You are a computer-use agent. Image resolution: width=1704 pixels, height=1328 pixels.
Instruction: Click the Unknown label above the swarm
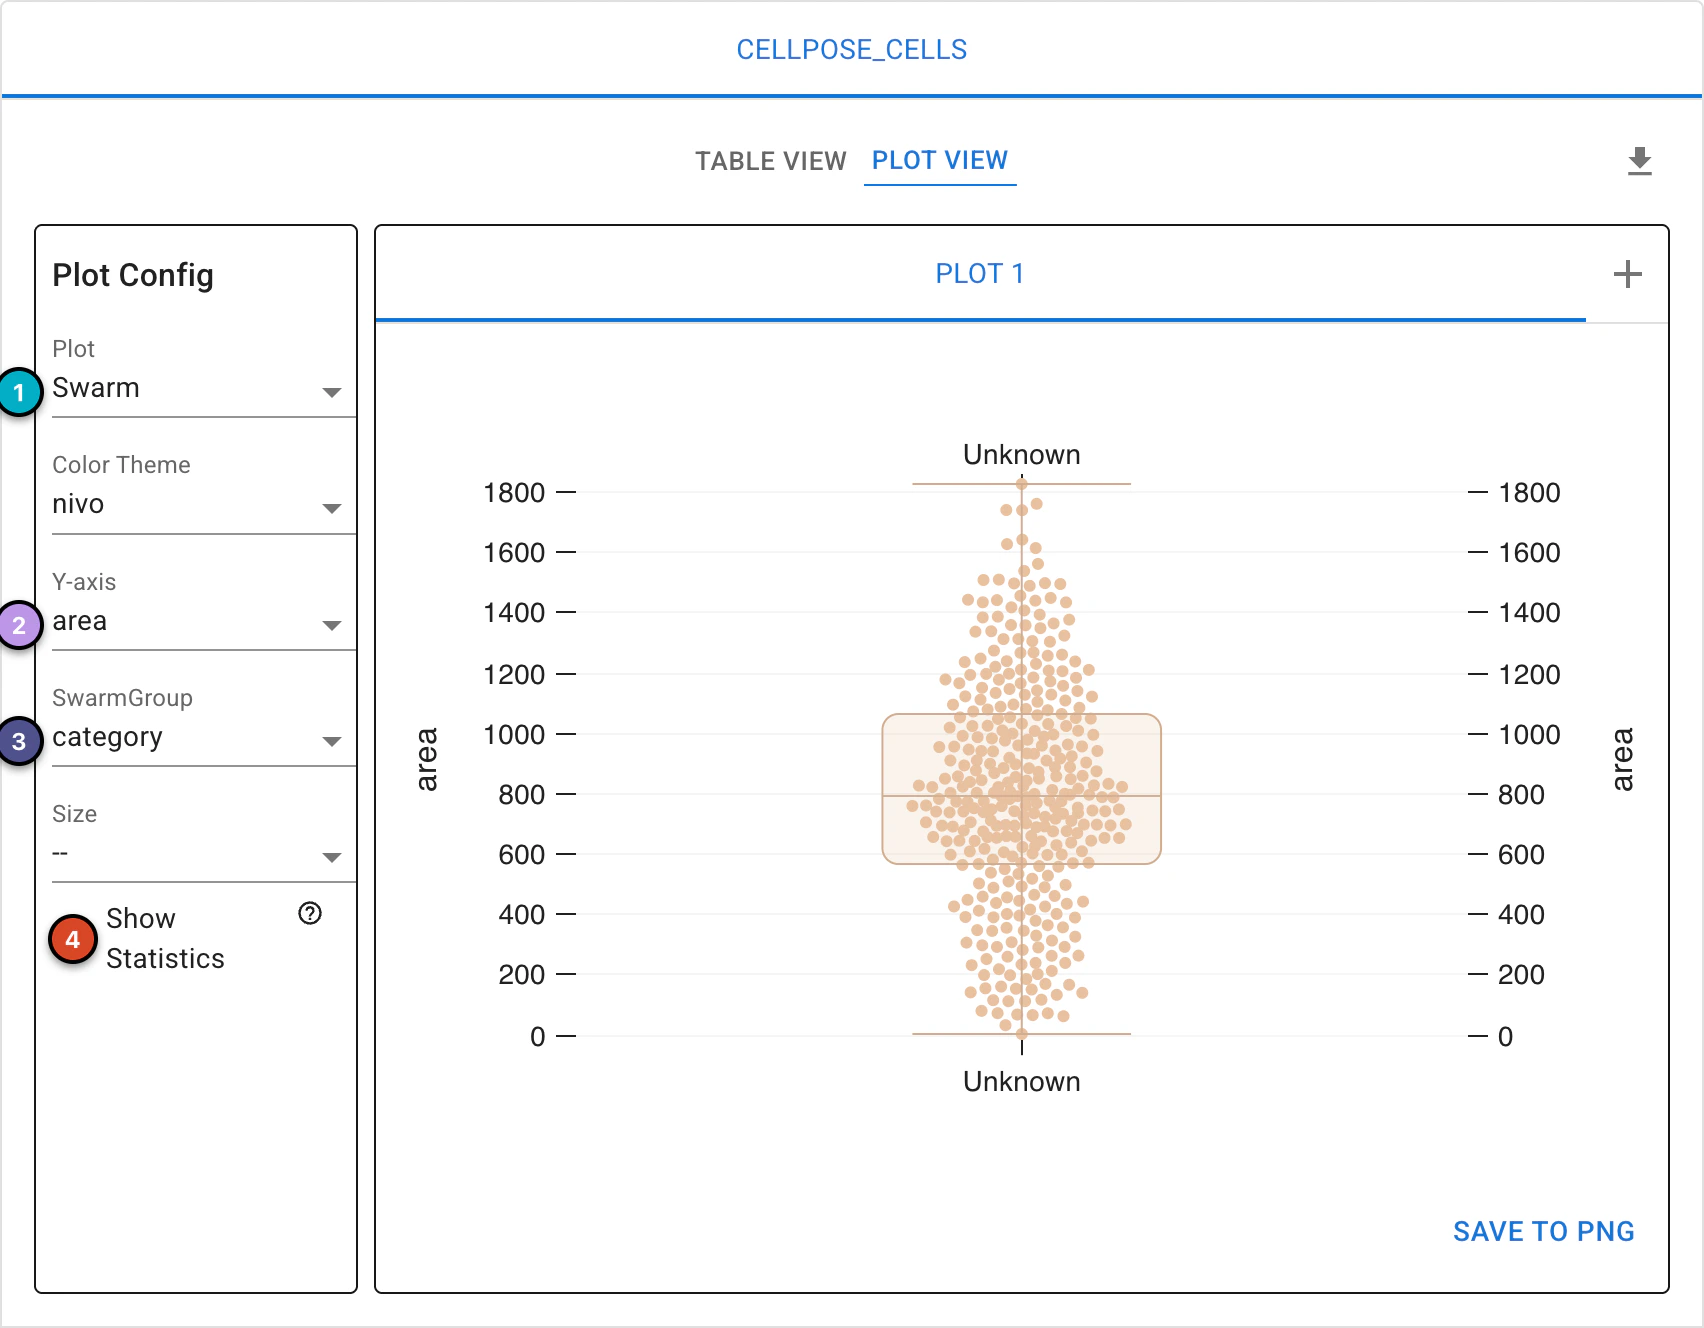tap(1022, 455)
